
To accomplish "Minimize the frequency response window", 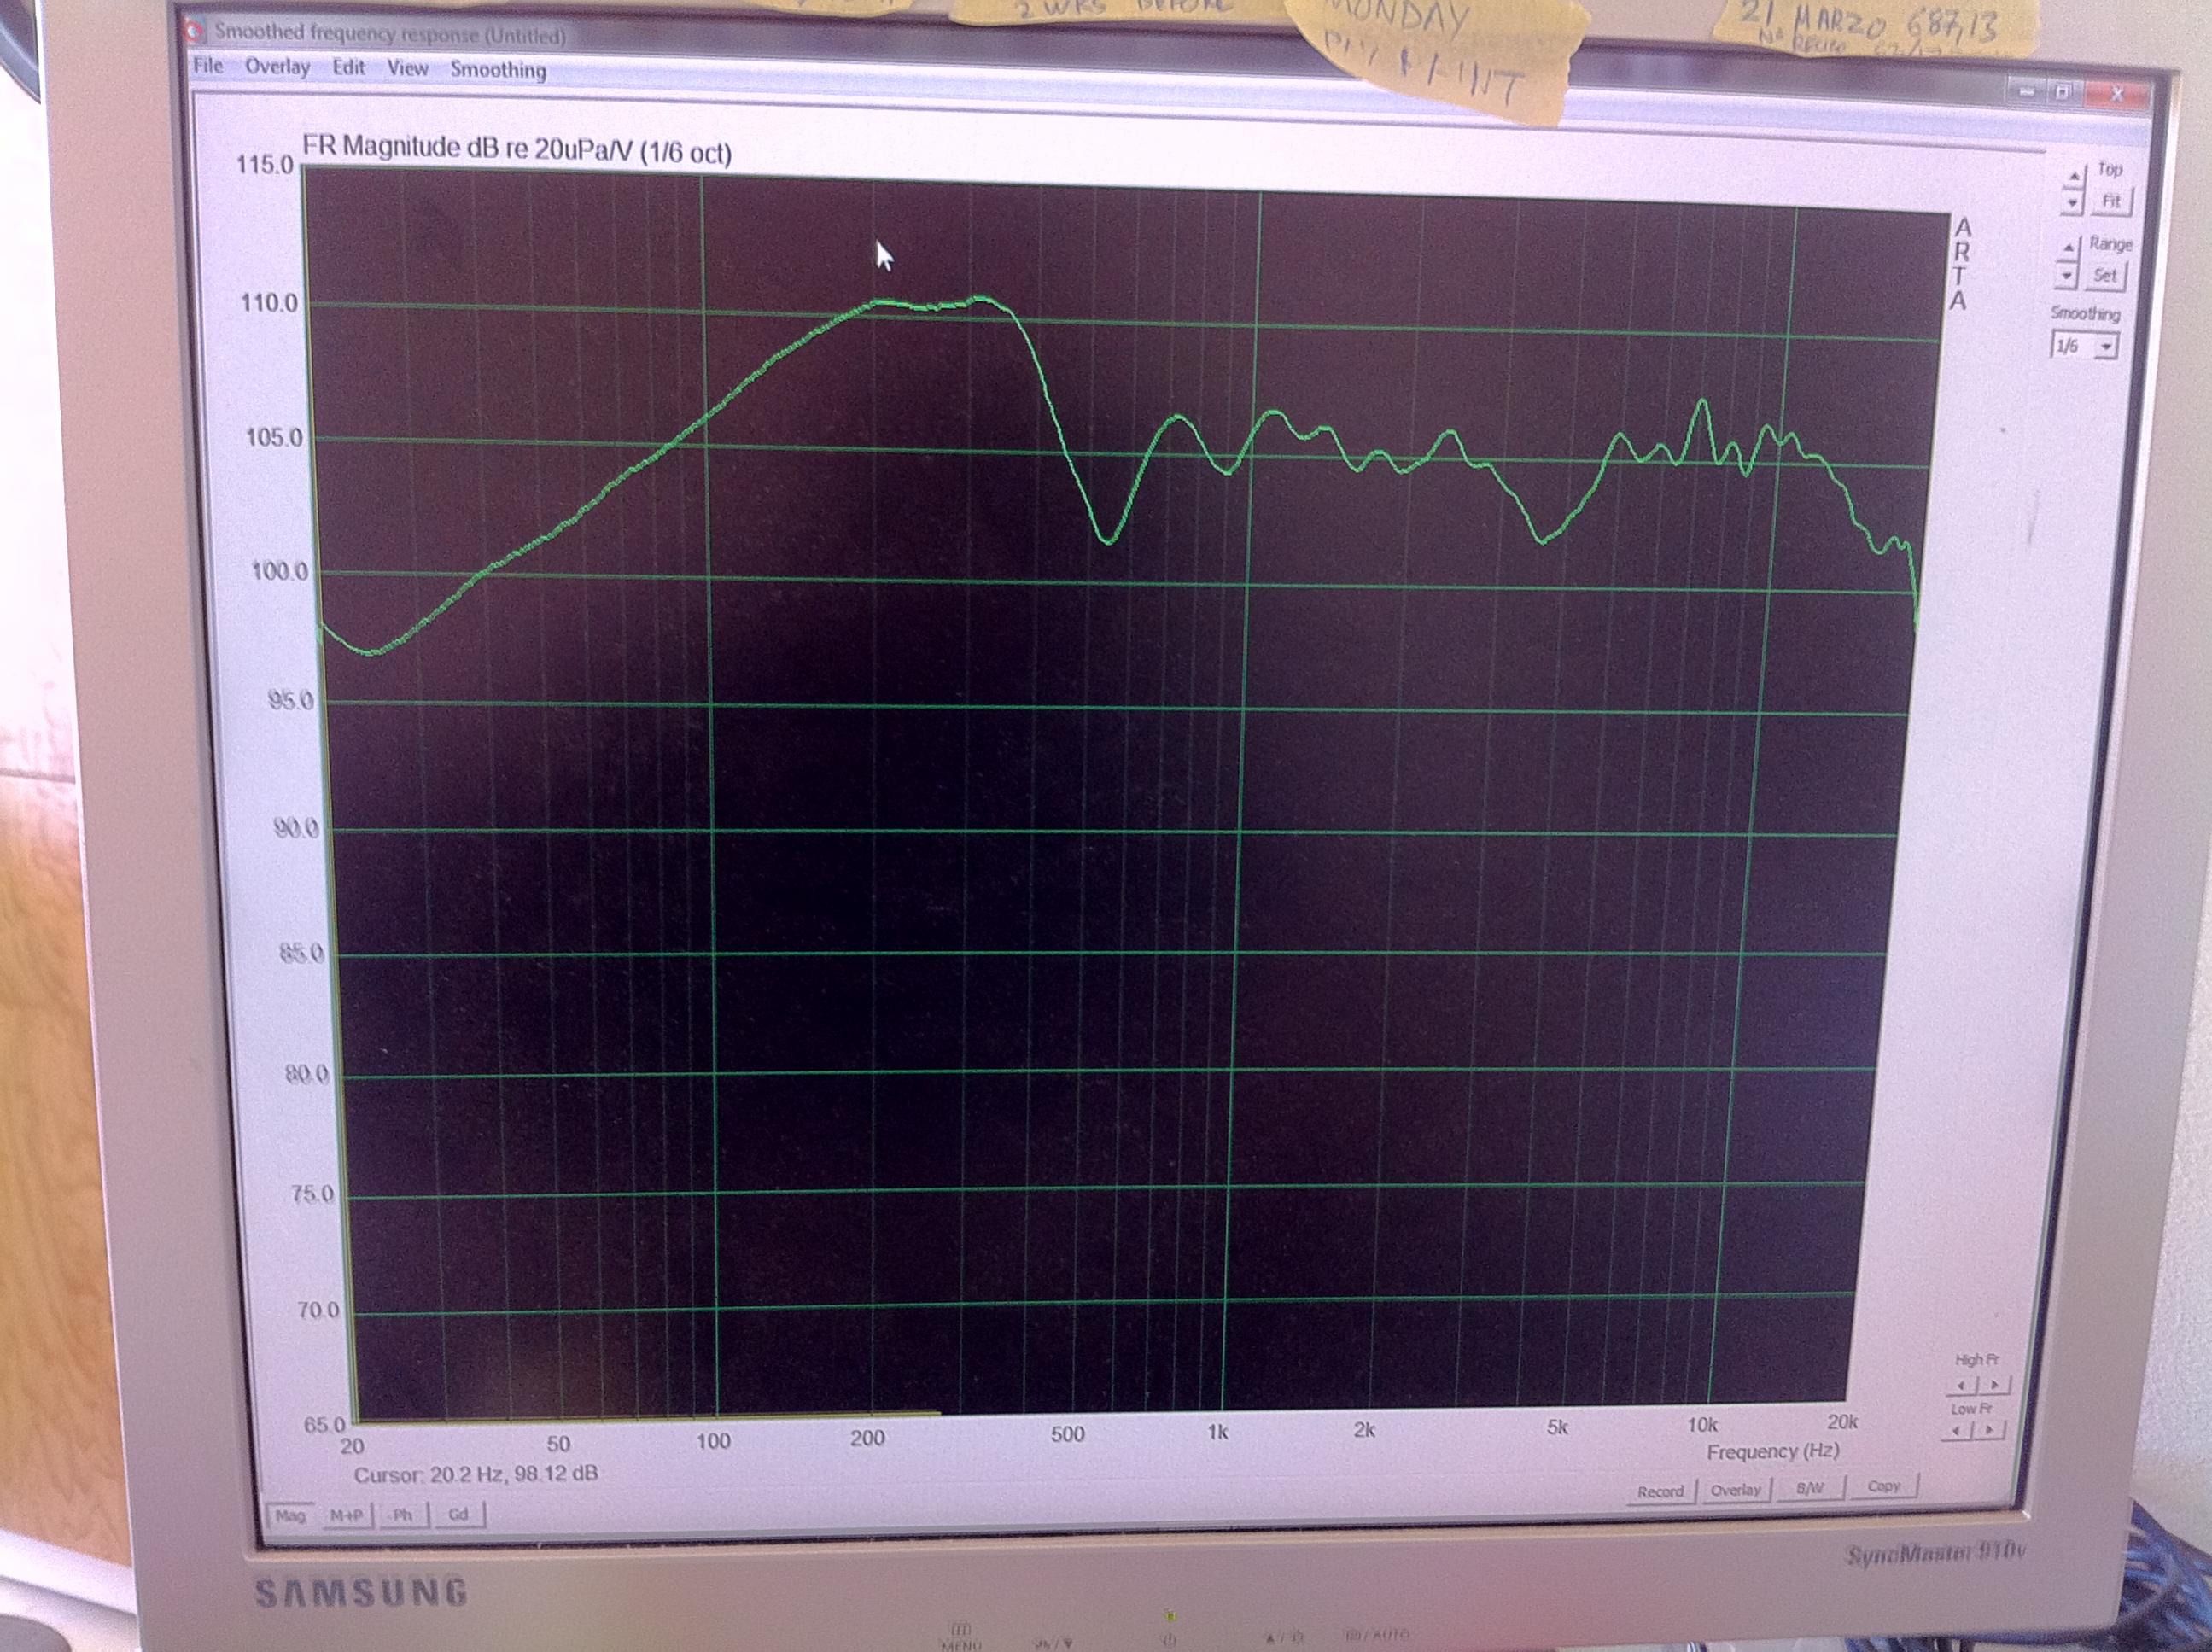I will [x=2025, y=91].
